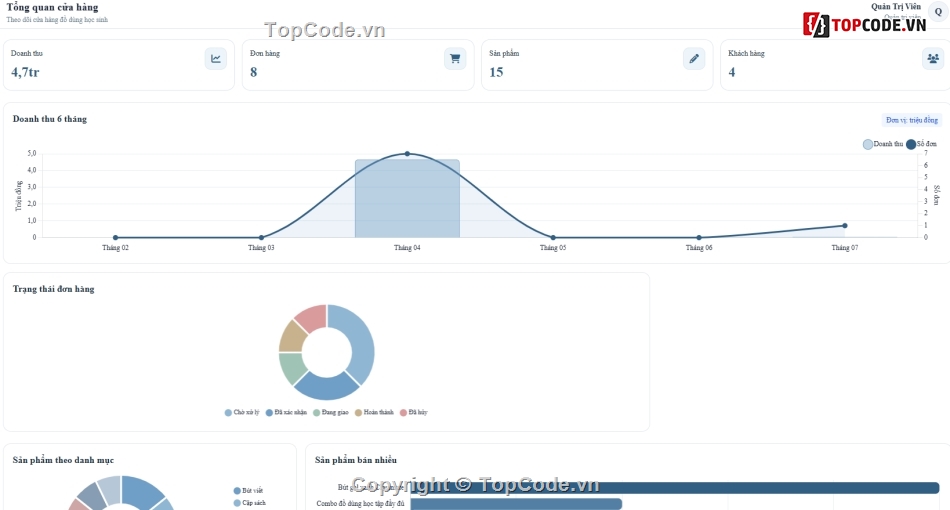The width and height of the screenshot is (950, 510).
Task: Click the Sản phẩm theo danh mục title
Action: point(63,460)
